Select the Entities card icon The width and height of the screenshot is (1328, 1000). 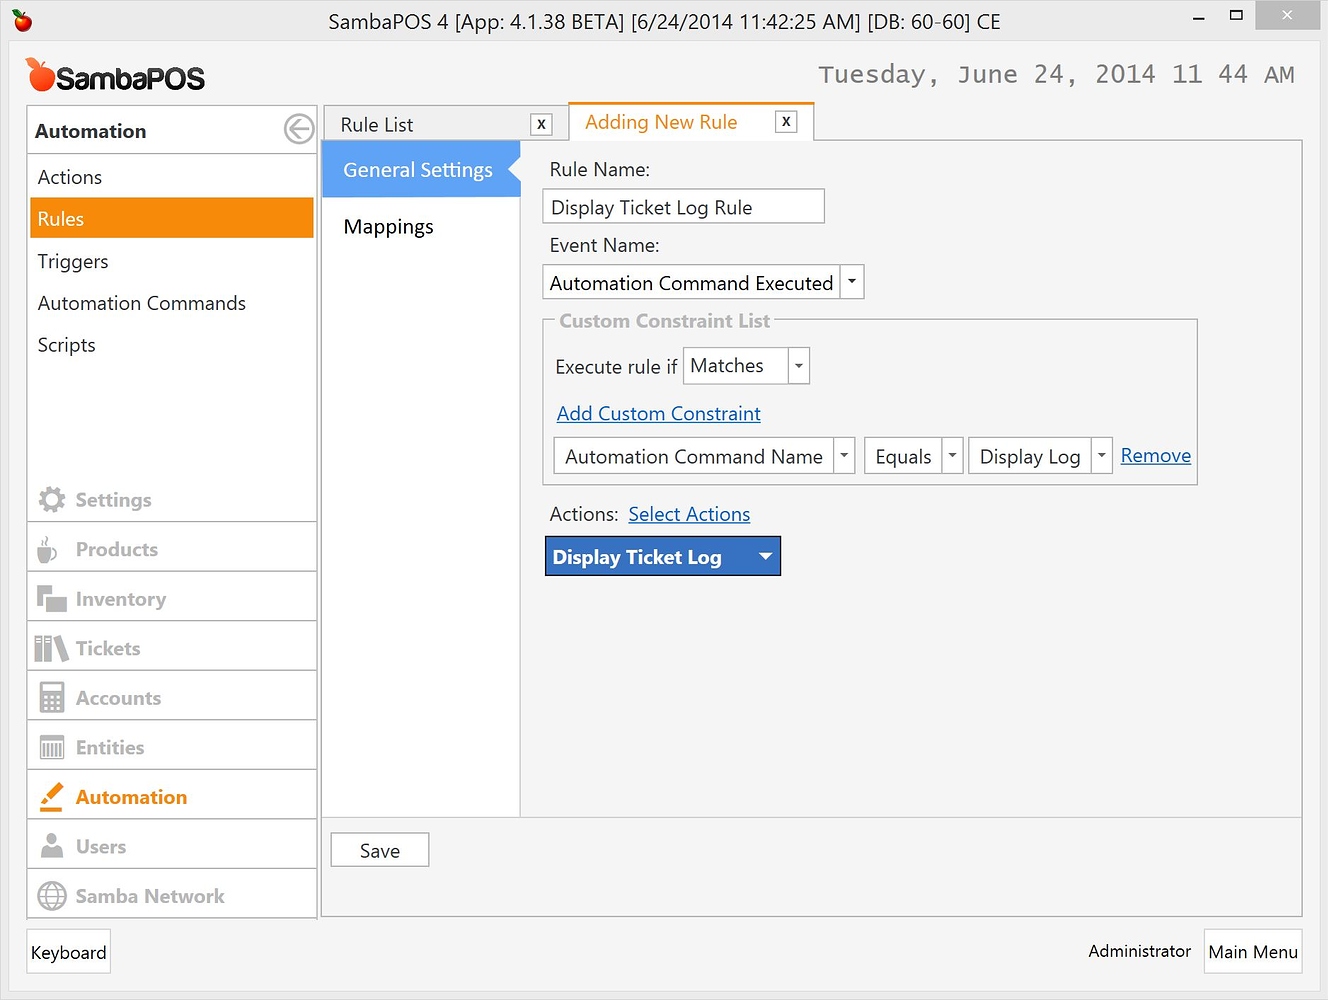pos(50,746)
